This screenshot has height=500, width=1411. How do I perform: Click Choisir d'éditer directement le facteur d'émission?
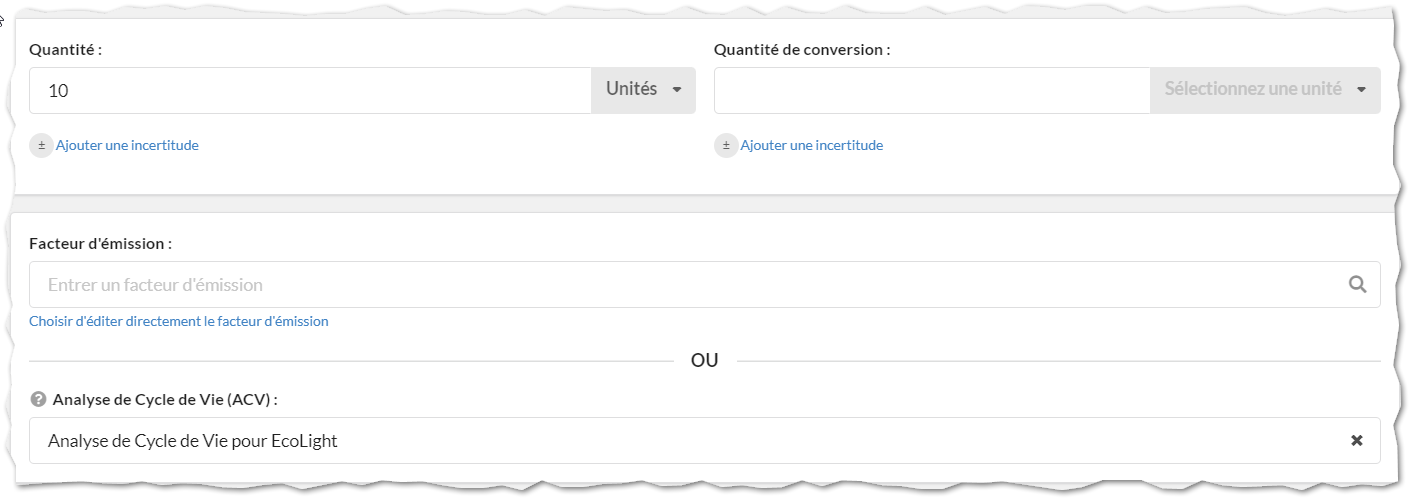click(179, 321)
